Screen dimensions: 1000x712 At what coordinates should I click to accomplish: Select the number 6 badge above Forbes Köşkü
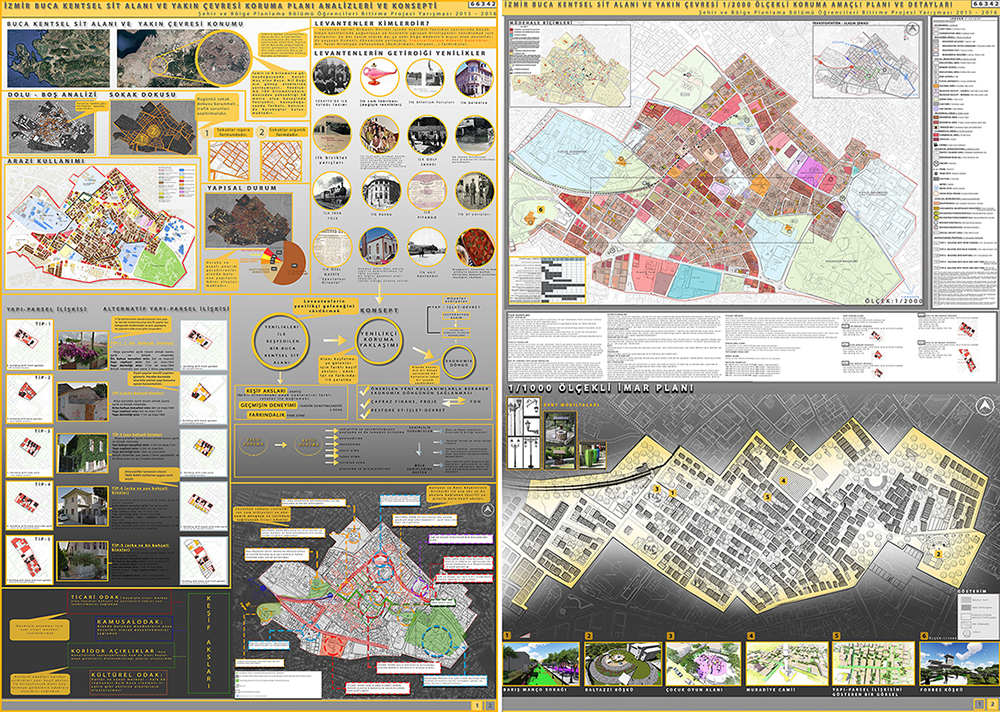click(x=924, y=635)
